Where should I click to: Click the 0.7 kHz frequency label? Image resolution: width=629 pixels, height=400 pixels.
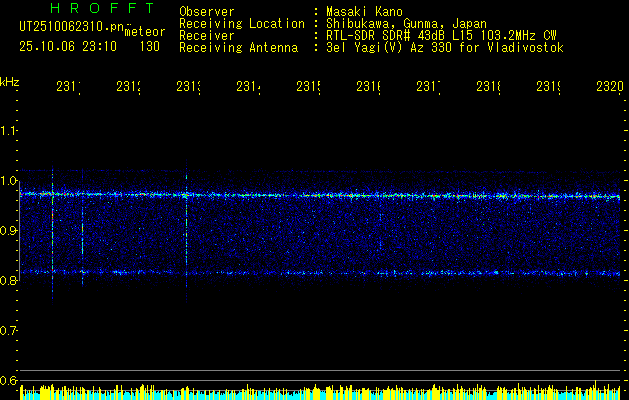(x=8, y=331)
